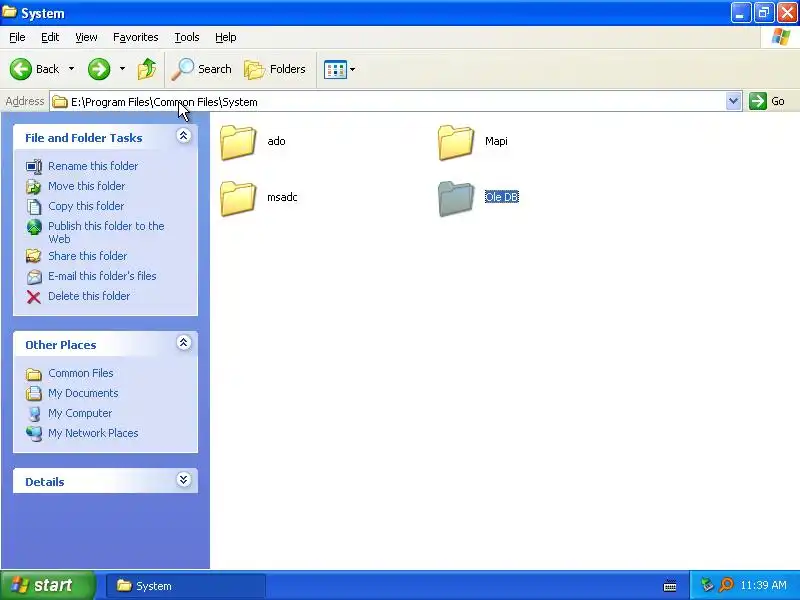Viewport: 800px width, 600px height.
Task: Click the 11:39 AM clock
Action: click(x=763, y=585)
